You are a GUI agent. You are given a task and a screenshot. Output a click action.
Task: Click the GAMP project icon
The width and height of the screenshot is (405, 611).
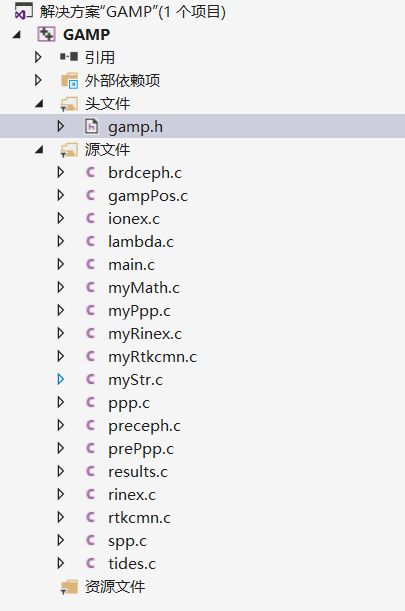click(x=46, y=34)
